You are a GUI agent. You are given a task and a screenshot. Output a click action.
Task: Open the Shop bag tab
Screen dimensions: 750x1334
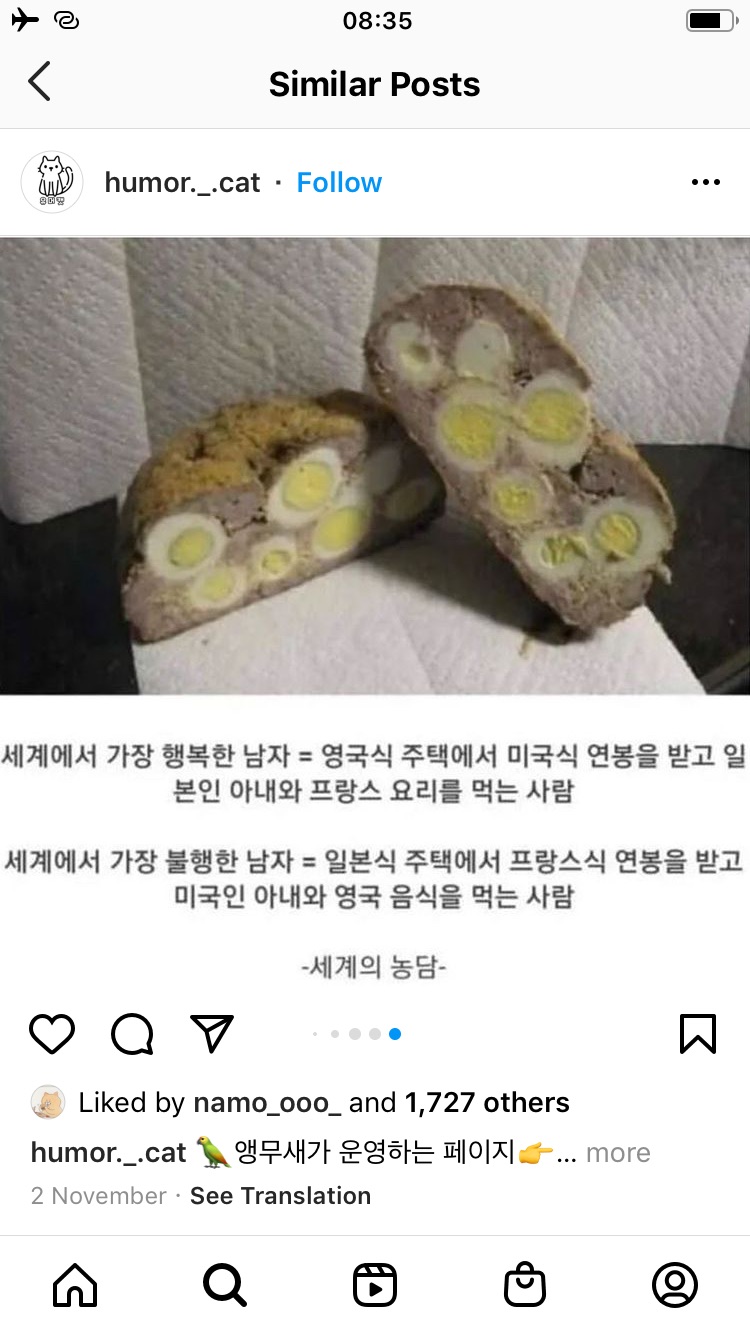pyautogui.click(x=525, y=1285)
